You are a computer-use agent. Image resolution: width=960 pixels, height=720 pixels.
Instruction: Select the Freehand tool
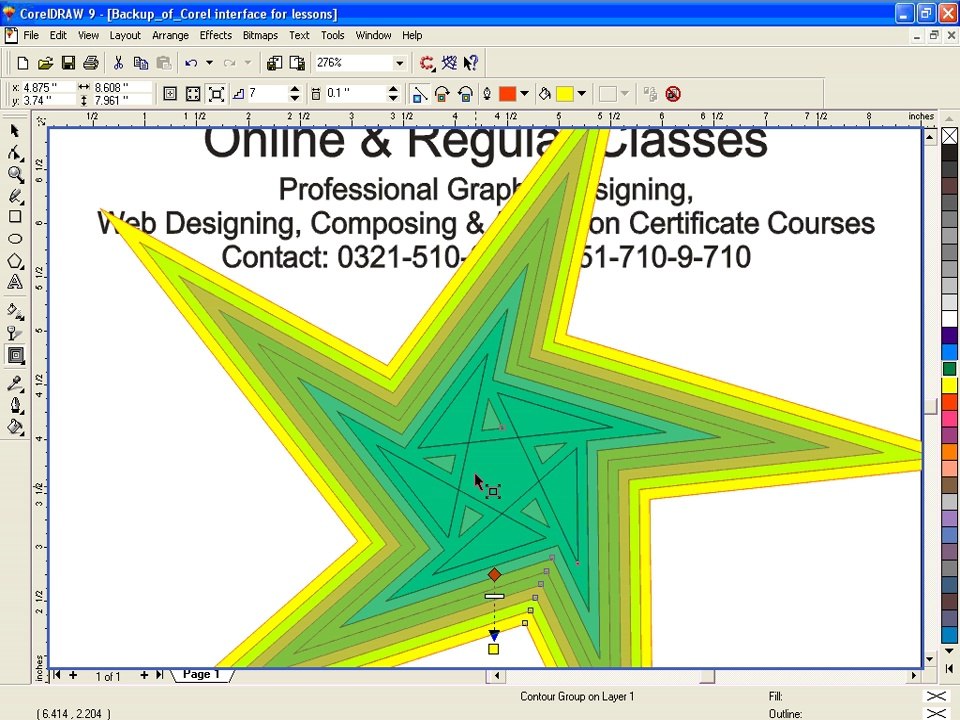[15, 196]
